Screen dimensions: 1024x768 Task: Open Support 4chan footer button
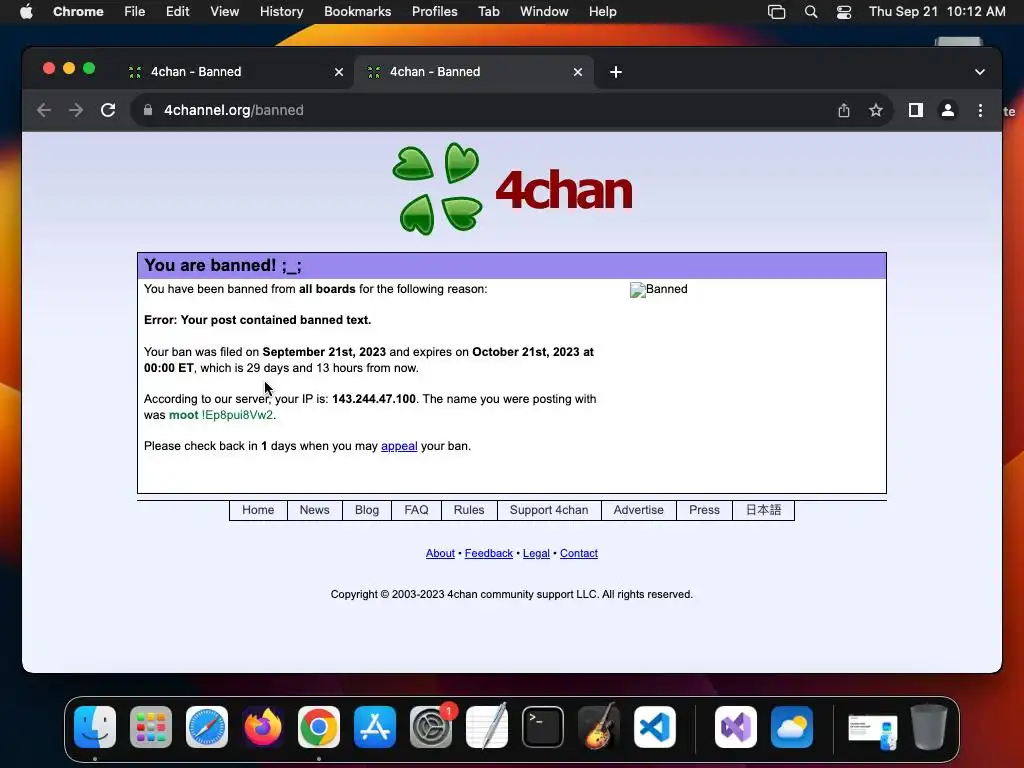click(x=549, y=510)
